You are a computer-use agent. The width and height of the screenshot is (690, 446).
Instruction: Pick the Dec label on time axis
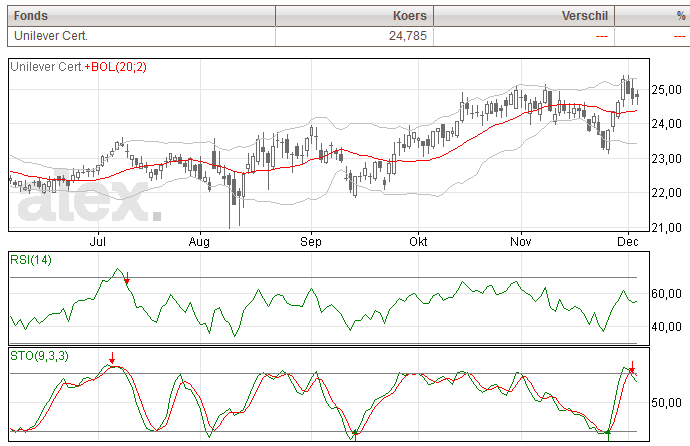[628, 241]
